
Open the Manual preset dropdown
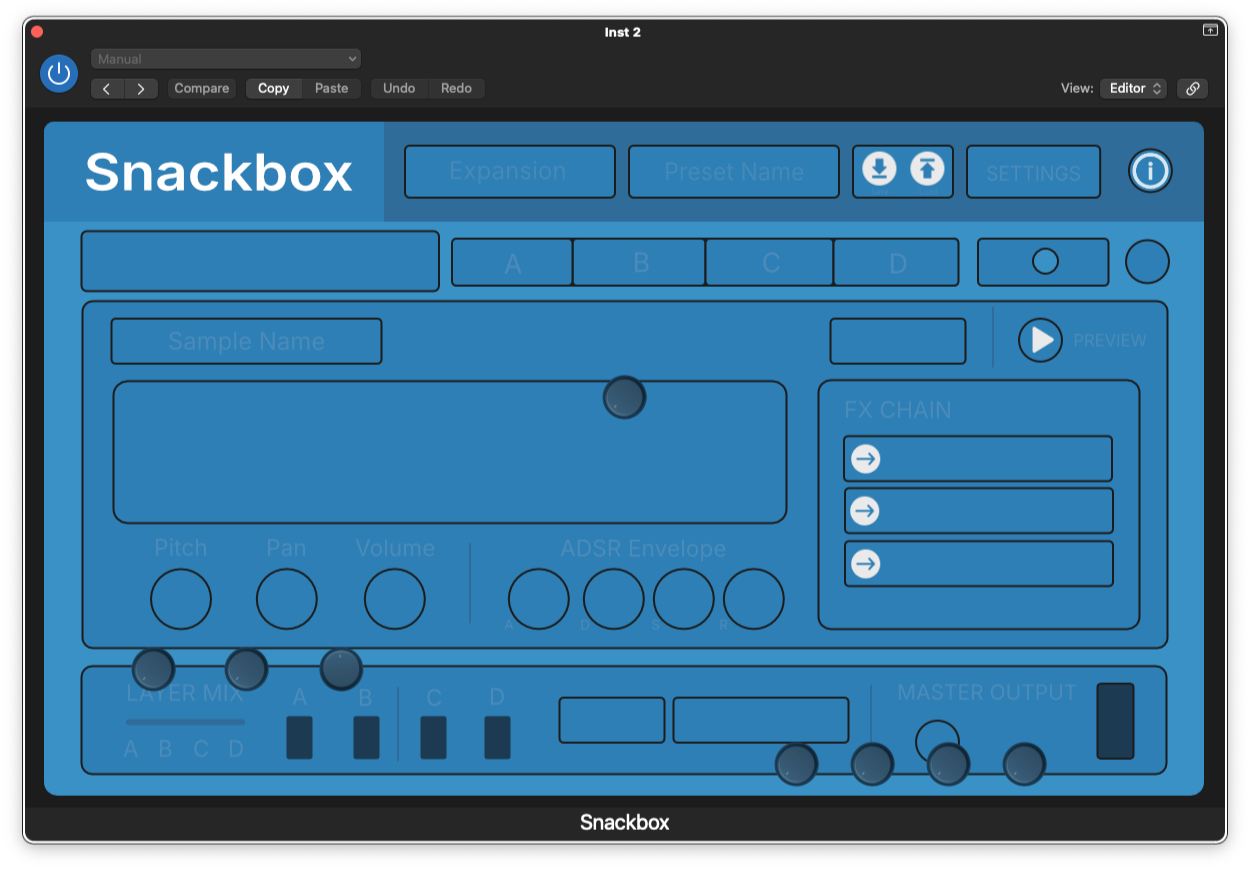pyautogui.click(x=226, y=59)
